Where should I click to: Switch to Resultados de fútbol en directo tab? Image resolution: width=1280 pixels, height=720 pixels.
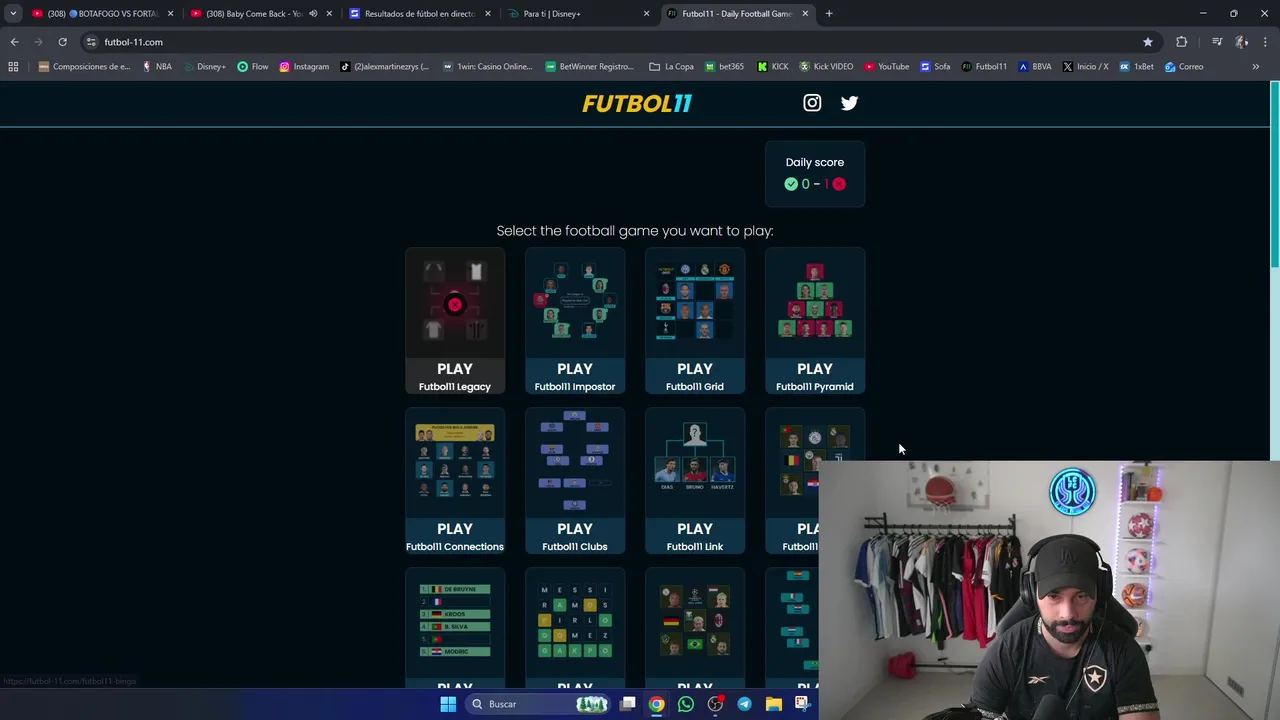[420, 14]
